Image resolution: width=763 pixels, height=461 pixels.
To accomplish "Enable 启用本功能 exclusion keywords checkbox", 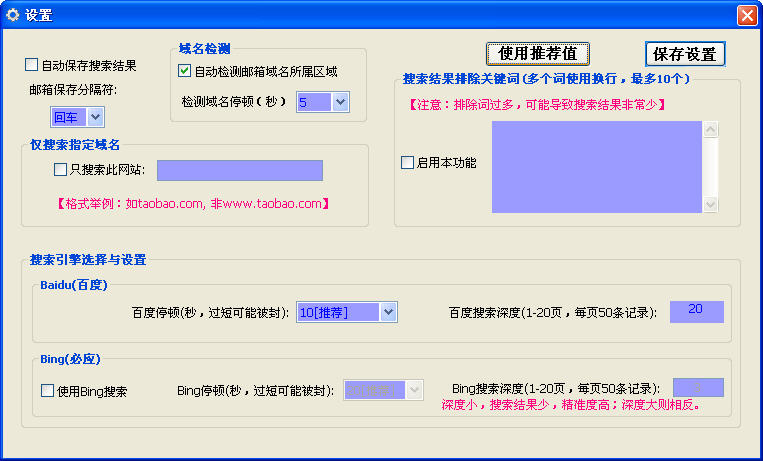I will (407, 162).
